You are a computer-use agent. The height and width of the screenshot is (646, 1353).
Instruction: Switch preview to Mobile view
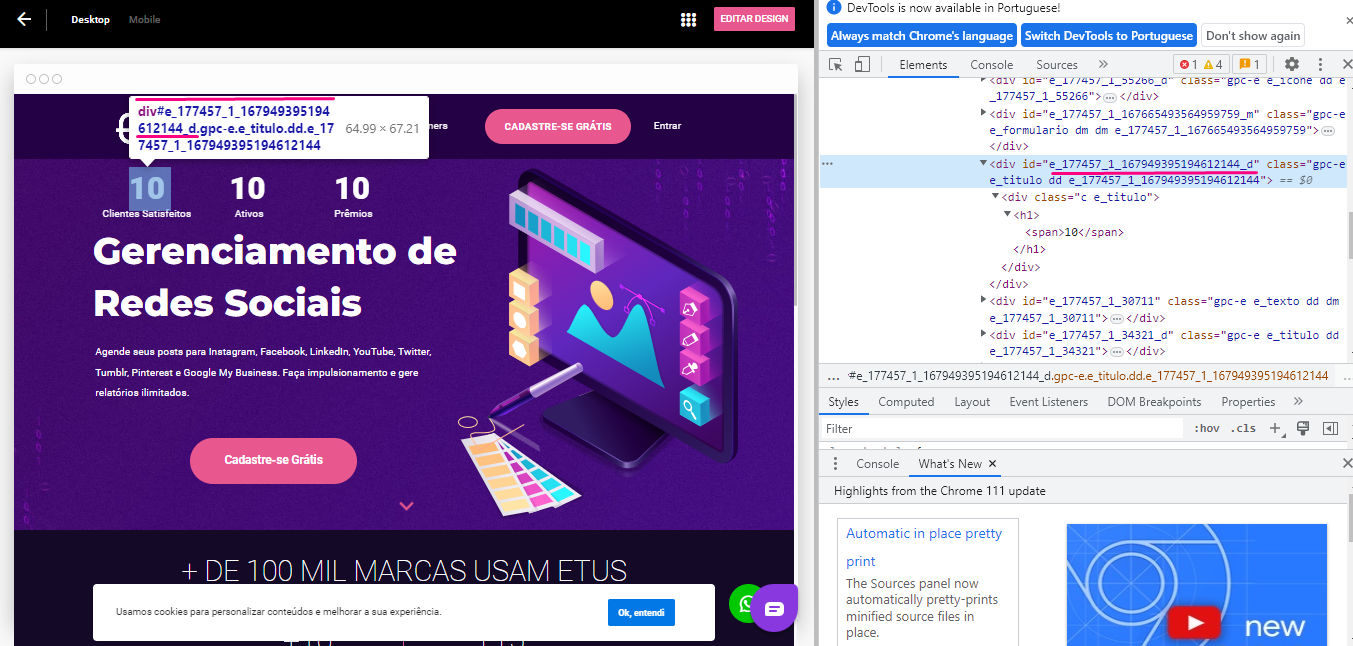(144, 20)
